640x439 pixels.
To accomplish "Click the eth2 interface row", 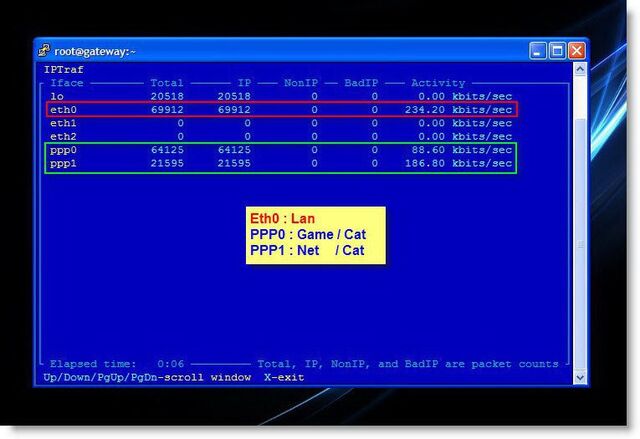I will click(281, 136).
